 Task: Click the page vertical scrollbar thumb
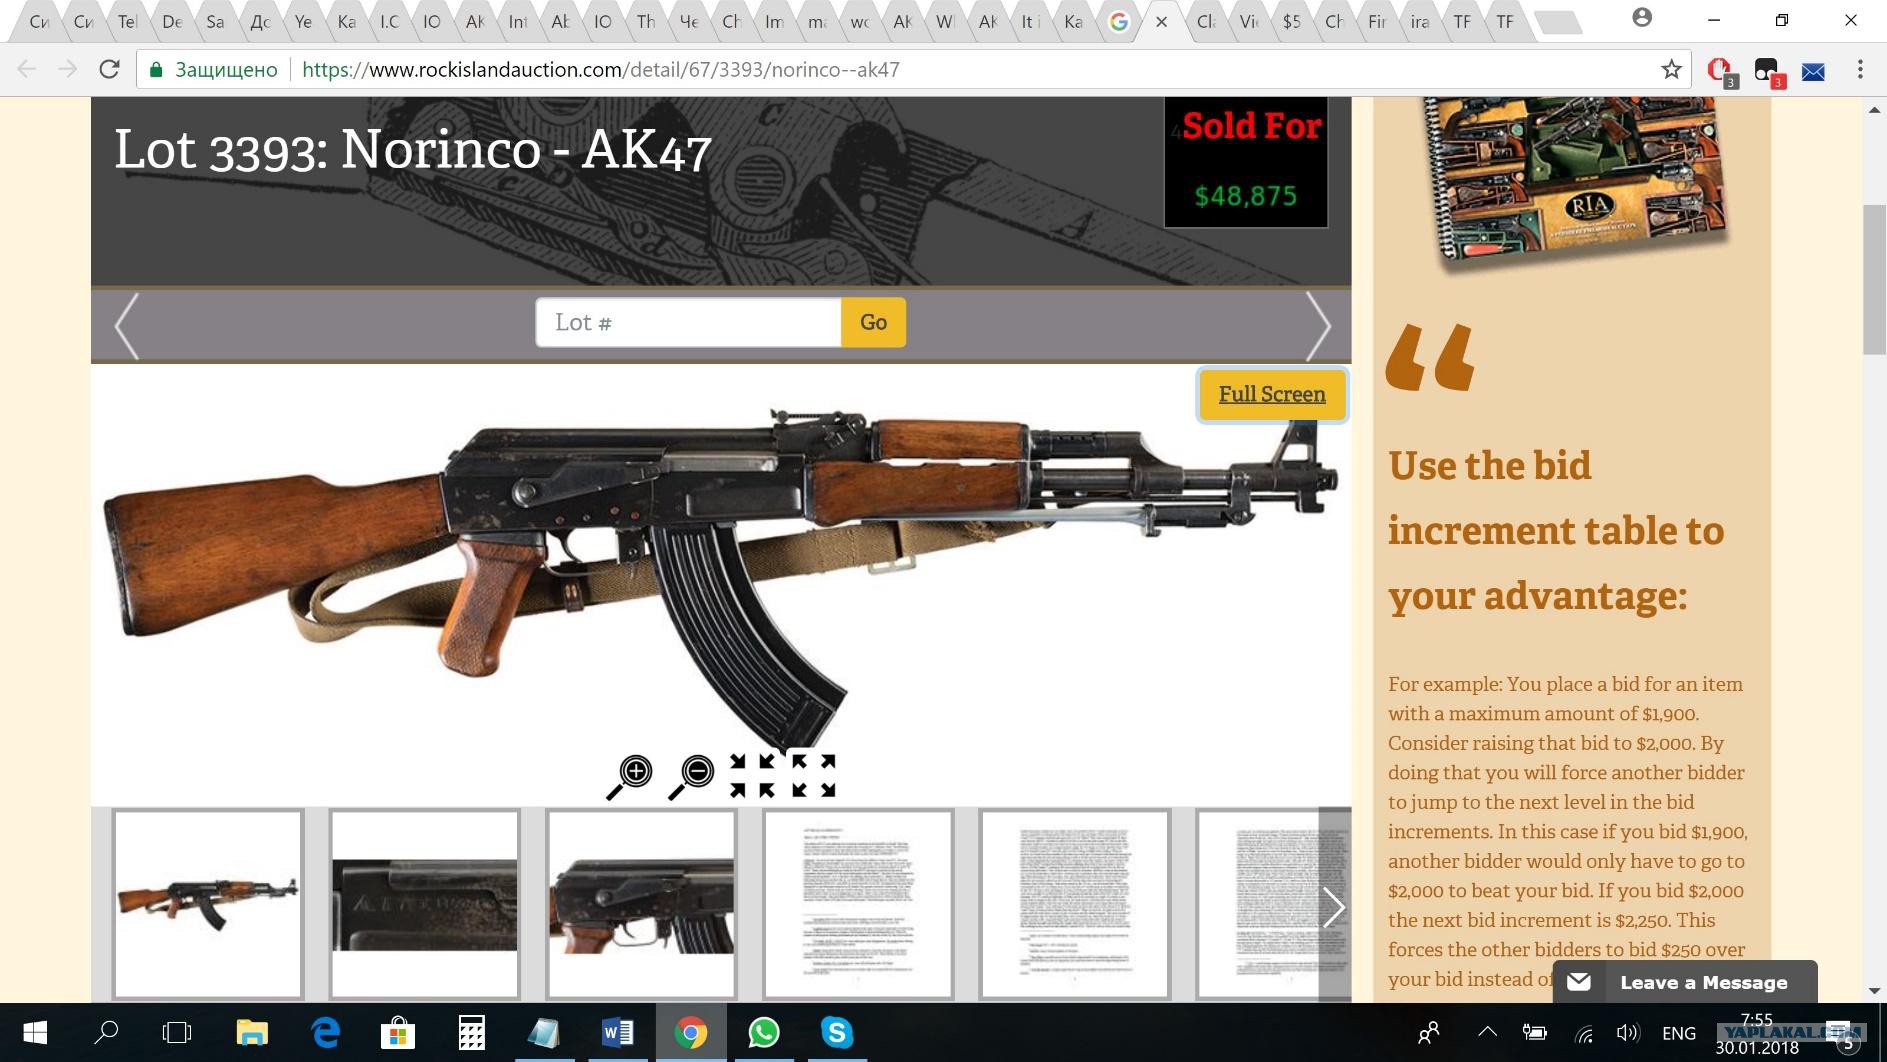pyautogui.click(x=1874, y=279)
